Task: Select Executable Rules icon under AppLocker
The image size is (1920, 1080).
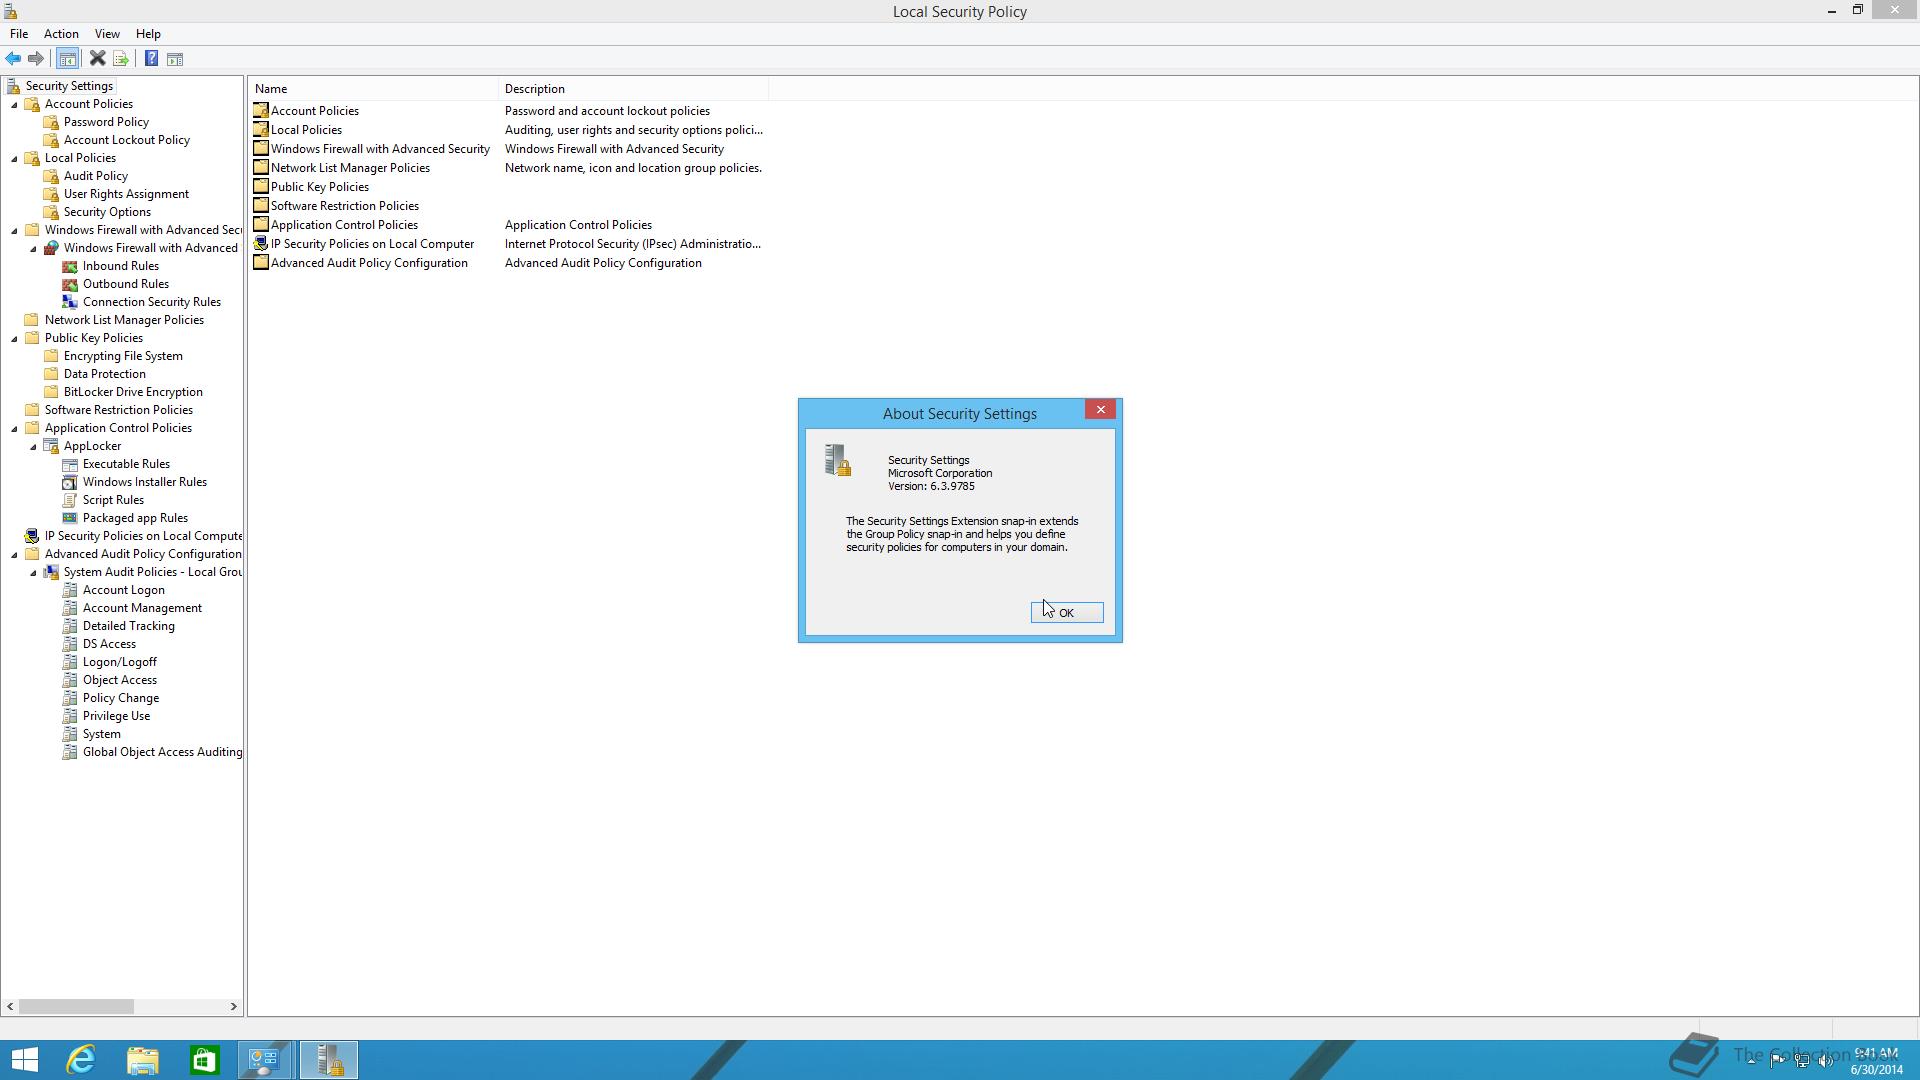Action: pos(70,464)
